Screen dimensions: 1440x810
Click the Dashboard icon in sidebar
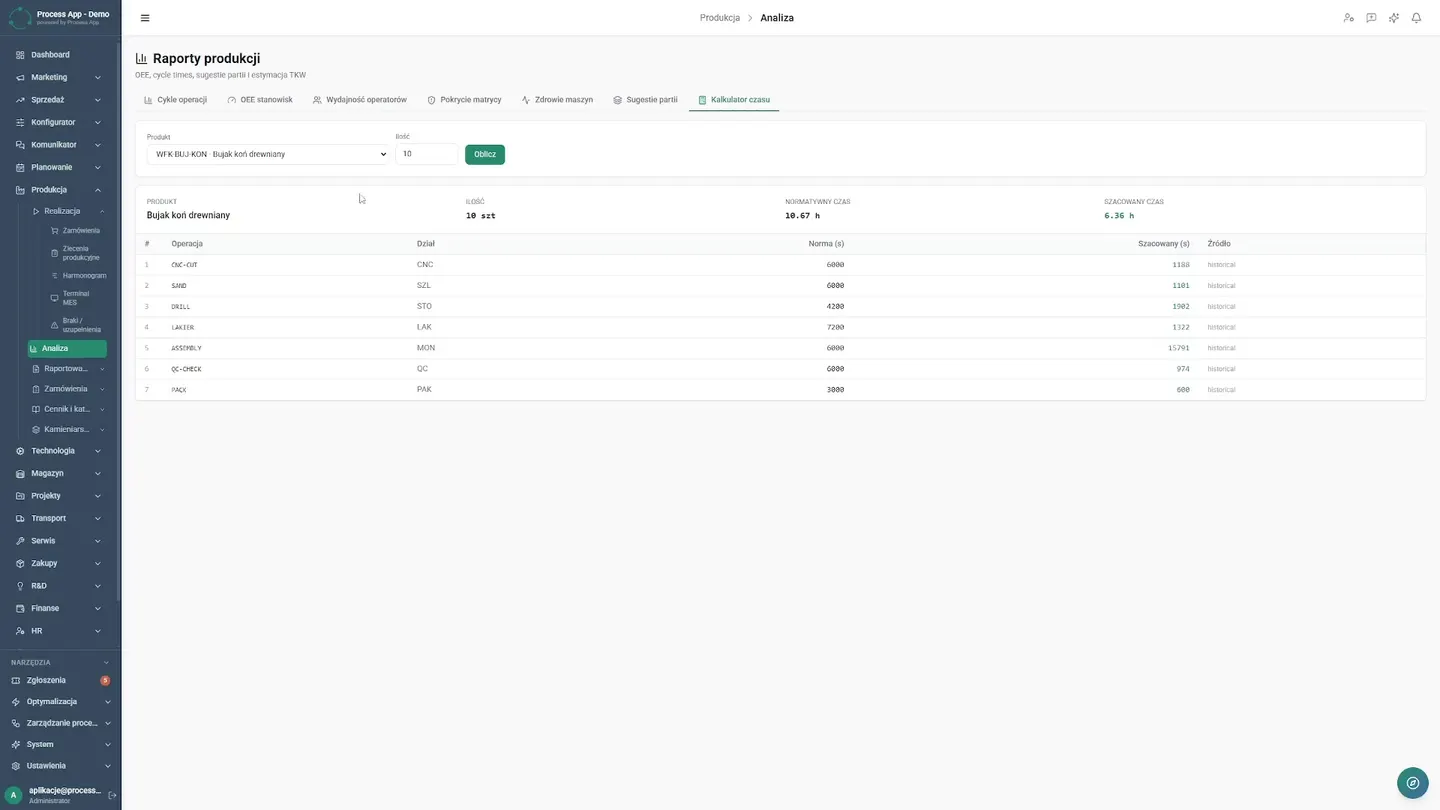[x=20, y=55]
